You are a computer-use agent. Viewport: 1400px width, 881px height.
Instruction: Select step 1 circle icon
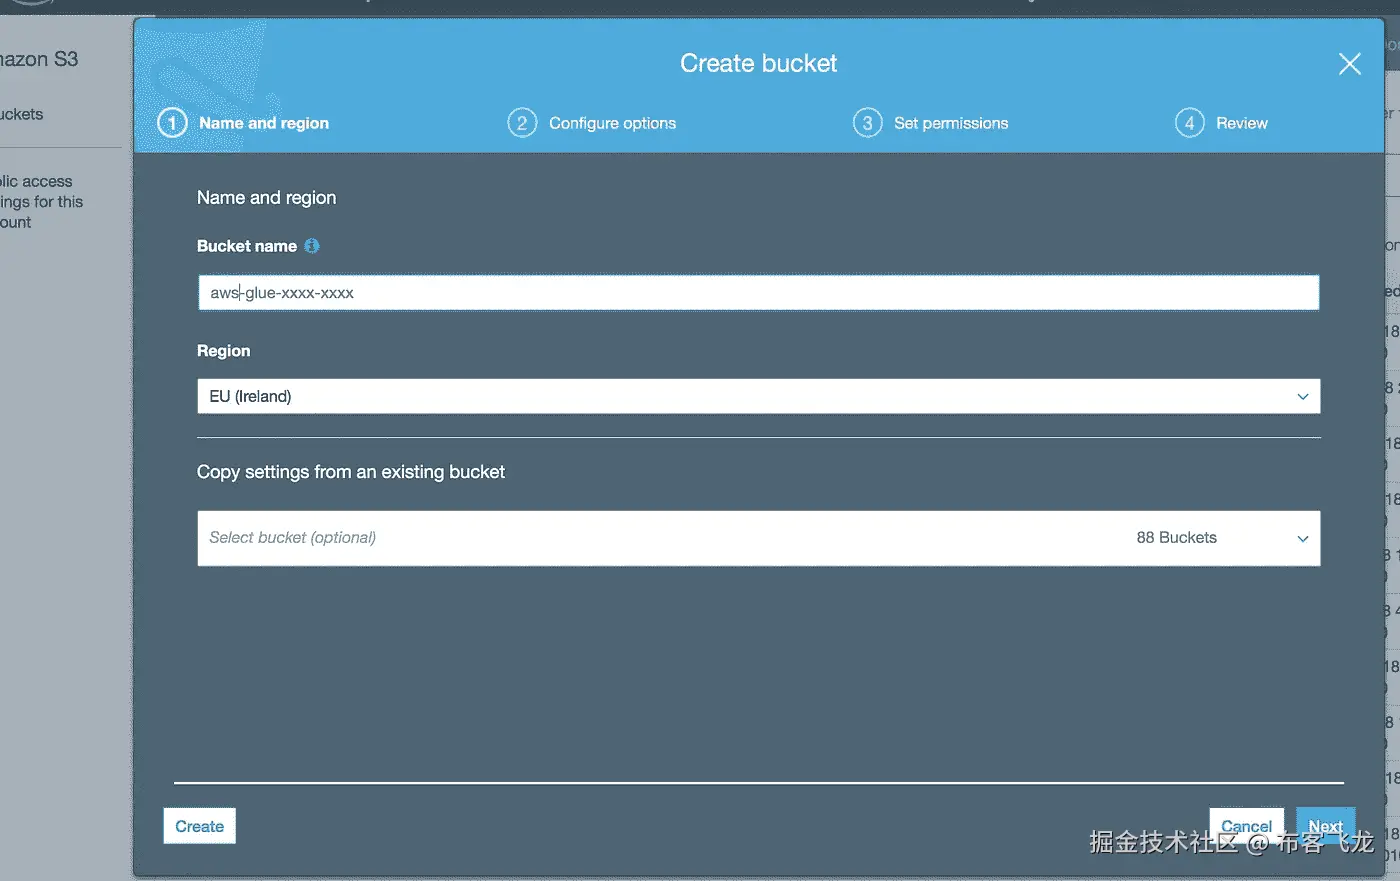pos(172,123)
